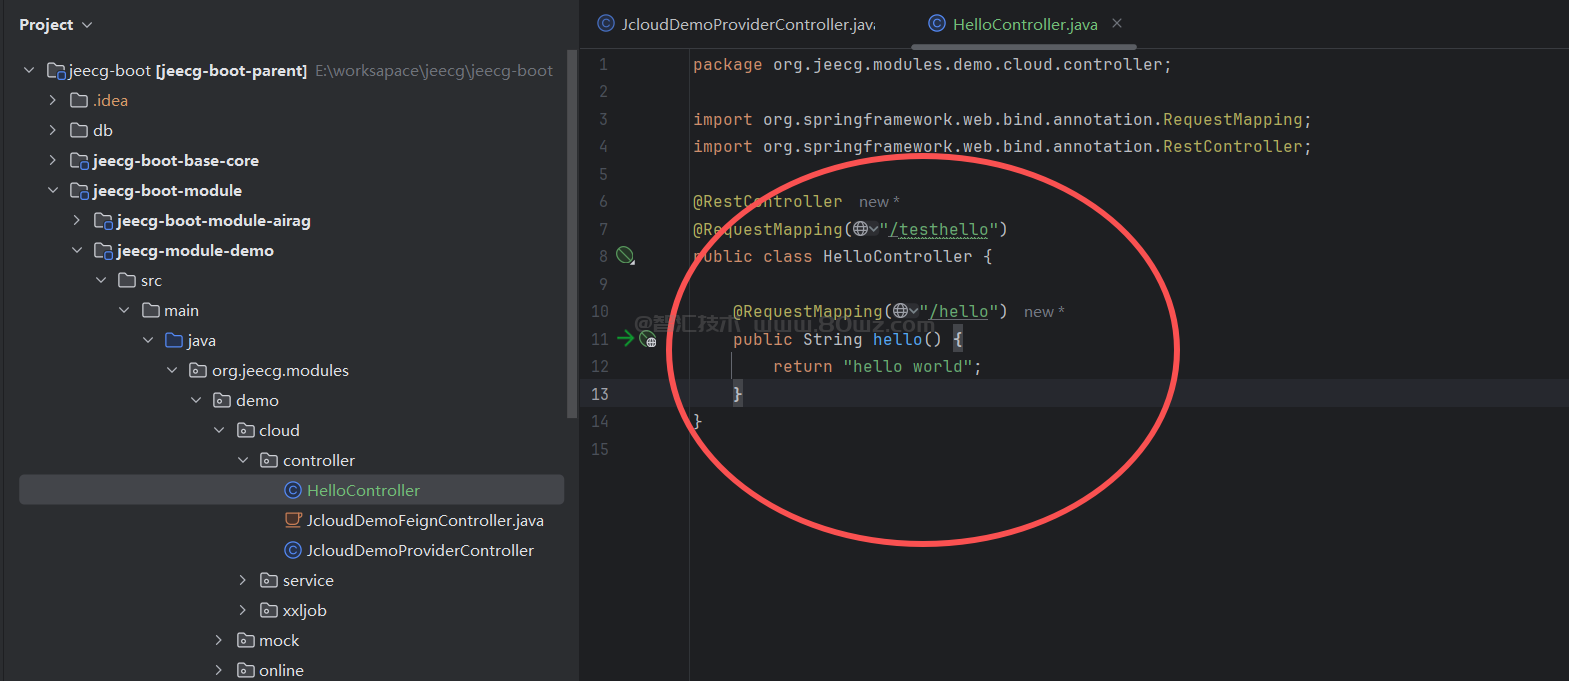Collapse the cloud package
The height and width of the screenshot is (681, 1569).
pyautogui.click(x=219, y=430)
